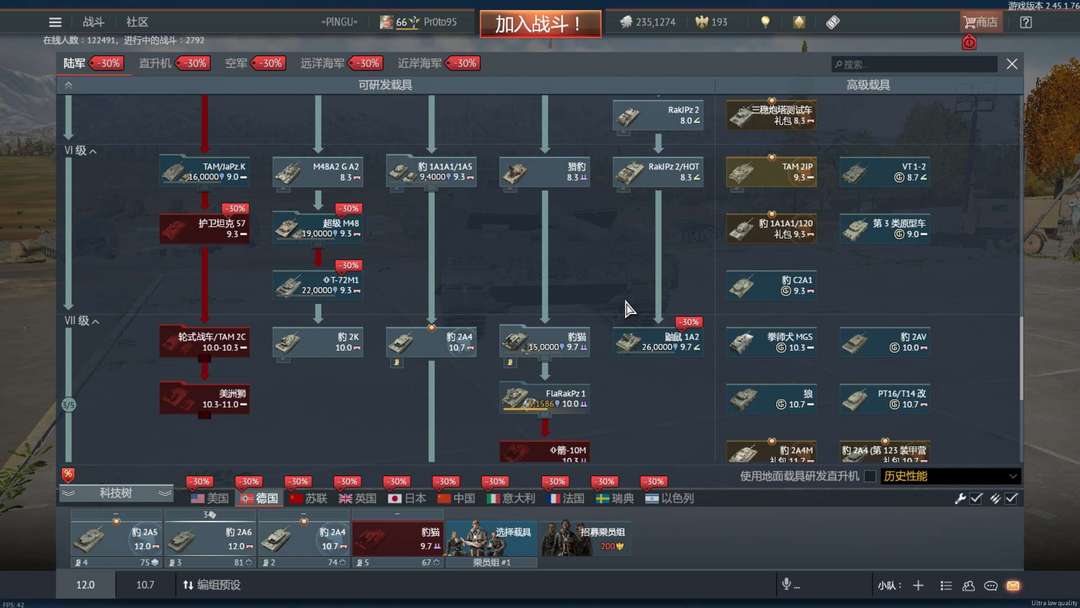Select the 美国 nation

click(209, 498)
